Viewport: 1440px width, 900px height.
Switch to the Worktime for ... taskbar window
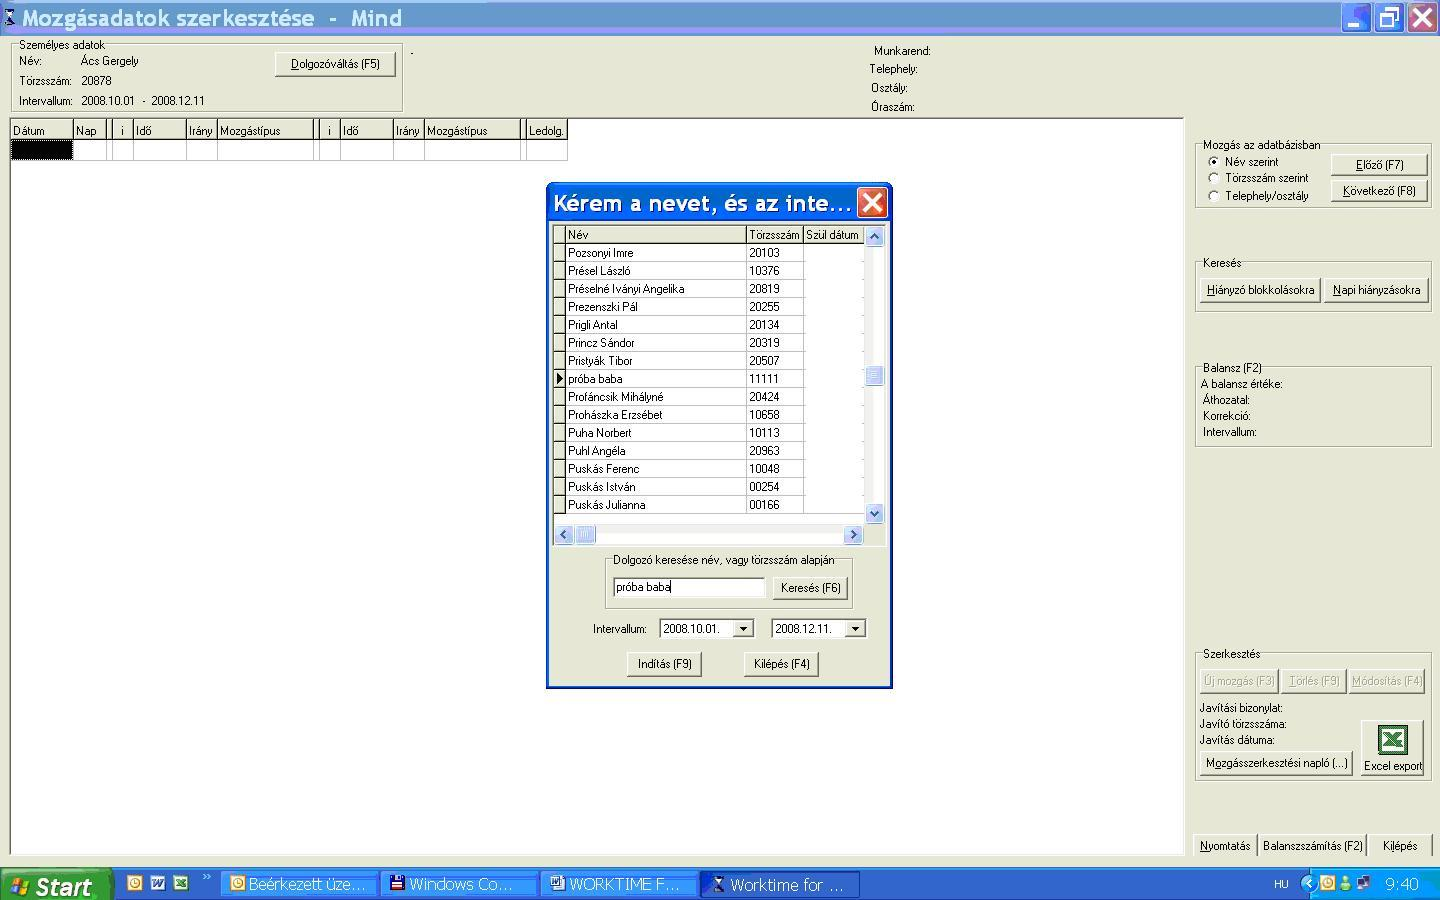pyautogui.click(x=781, y=884)
